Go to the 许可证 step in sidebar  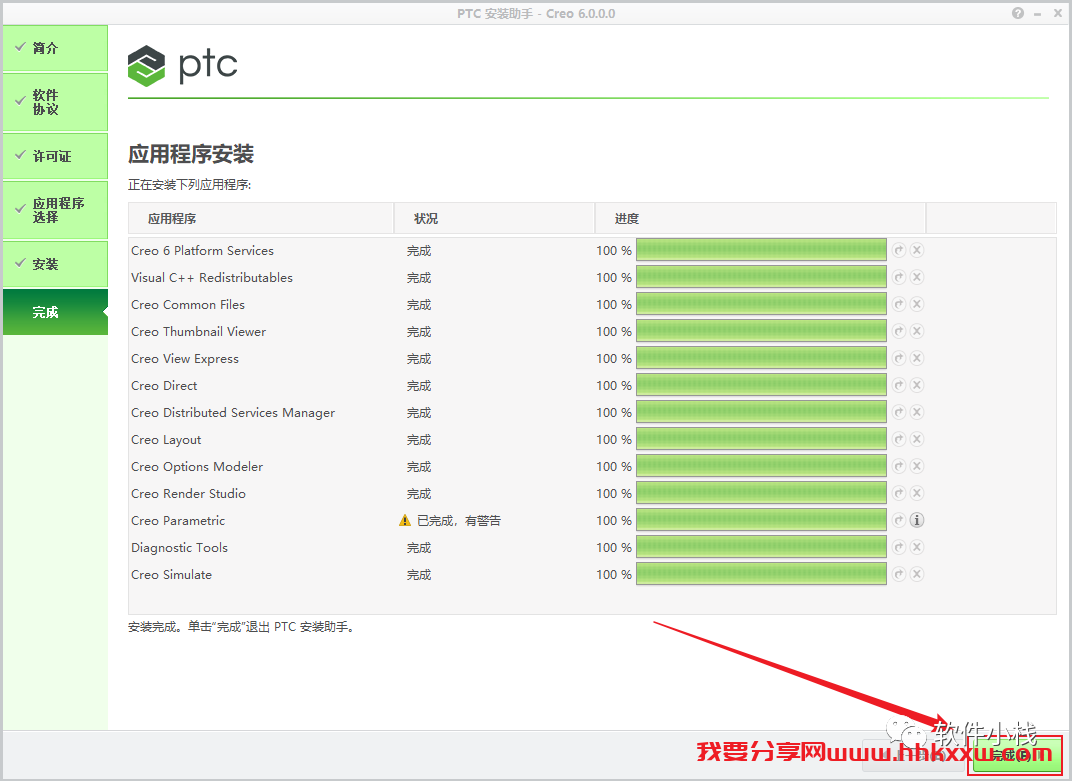point(55,156)
